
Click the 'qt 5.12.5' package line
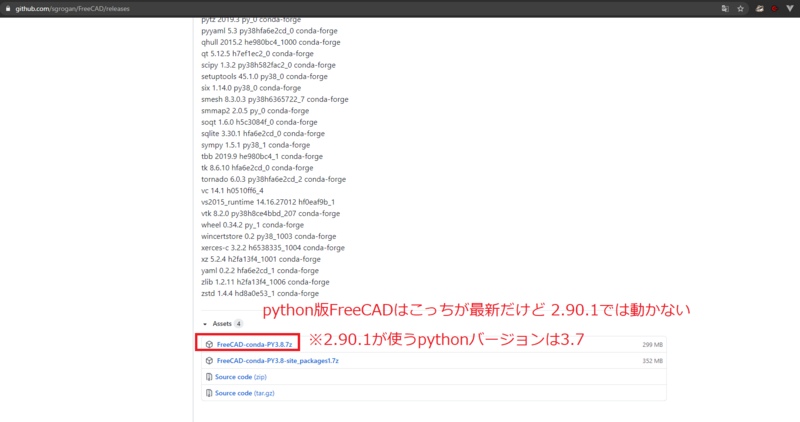point(257,54)
